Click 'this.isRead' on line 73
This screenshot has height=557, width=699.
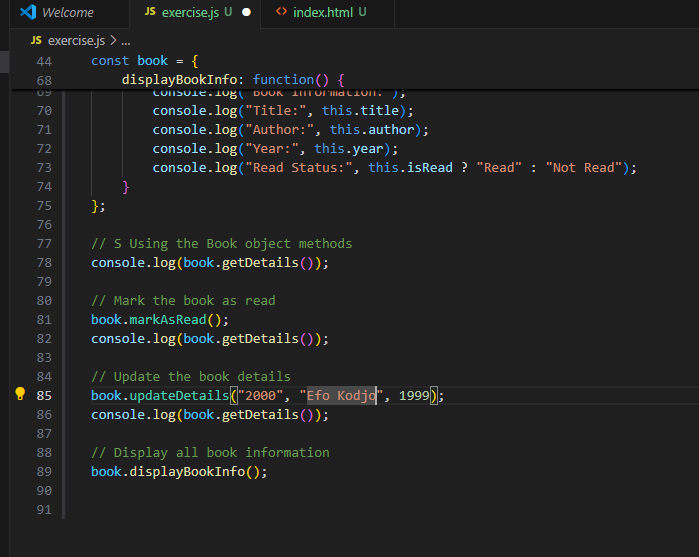pos(410,167)
